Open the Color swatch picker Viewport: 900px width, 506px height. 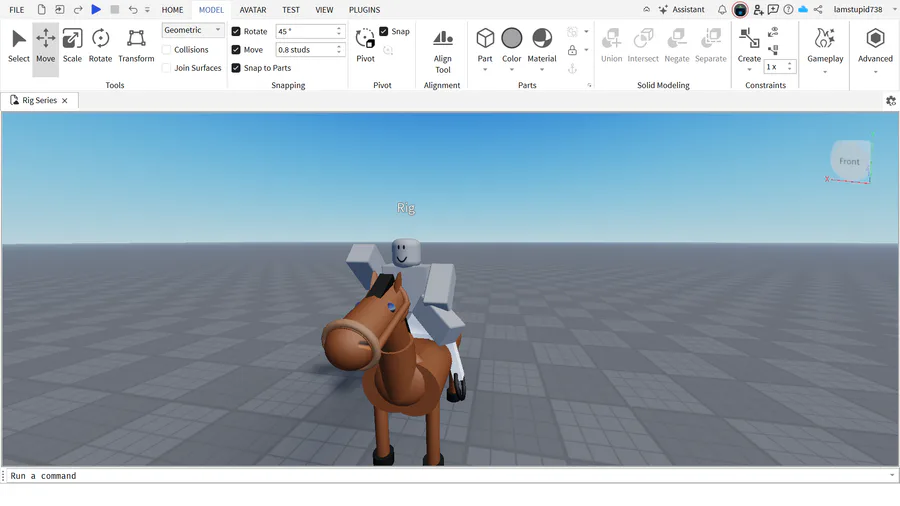[511, 38]
